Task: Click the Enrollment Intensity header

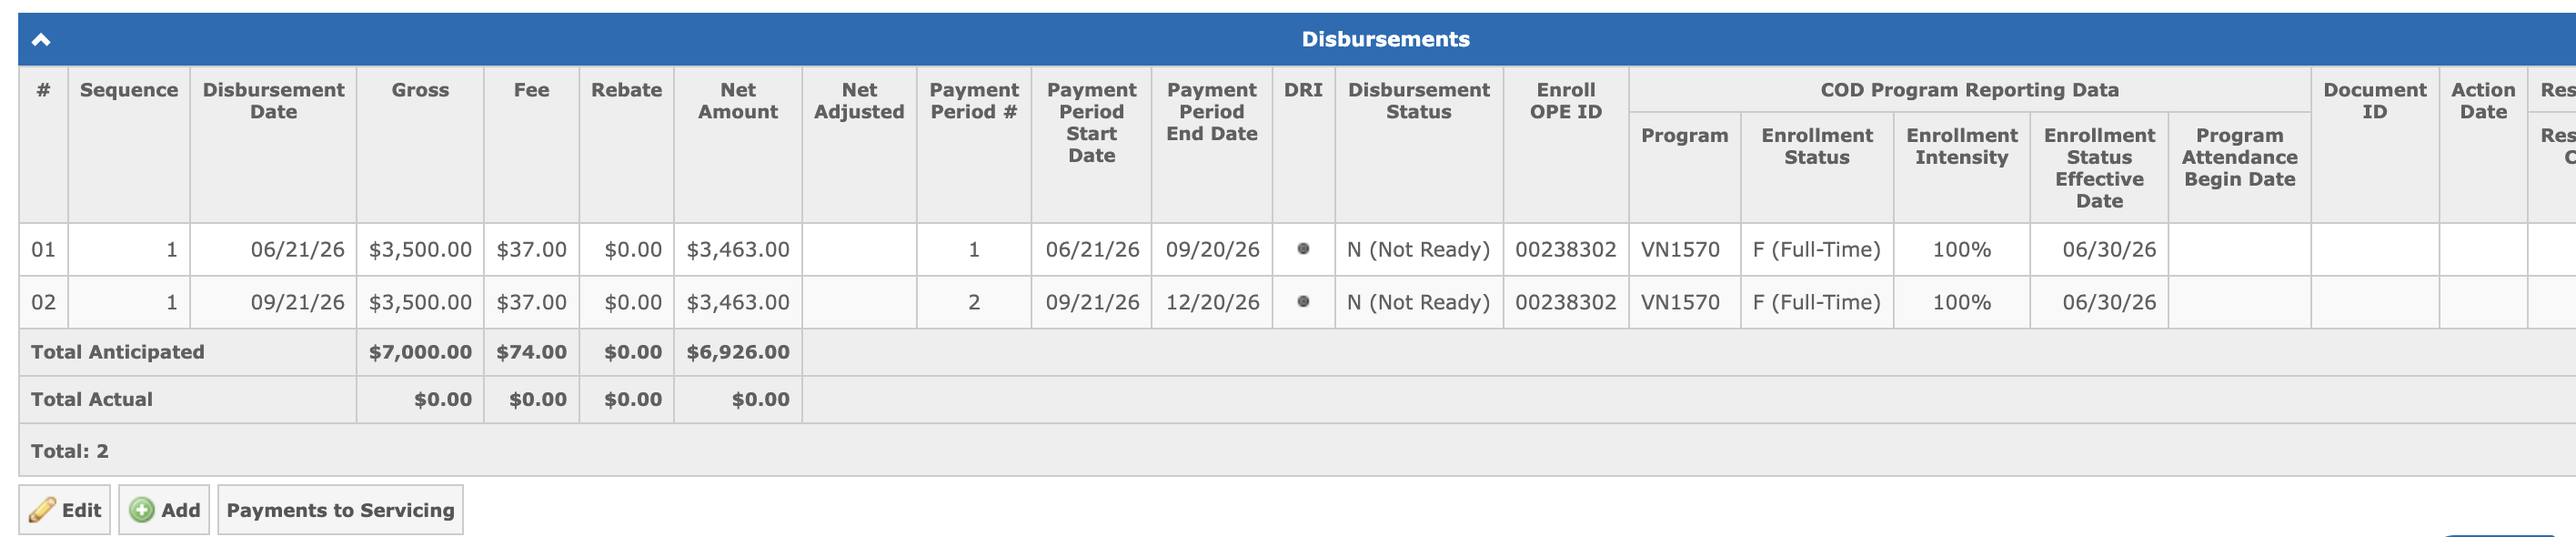Action: [x=1961, y=146]
